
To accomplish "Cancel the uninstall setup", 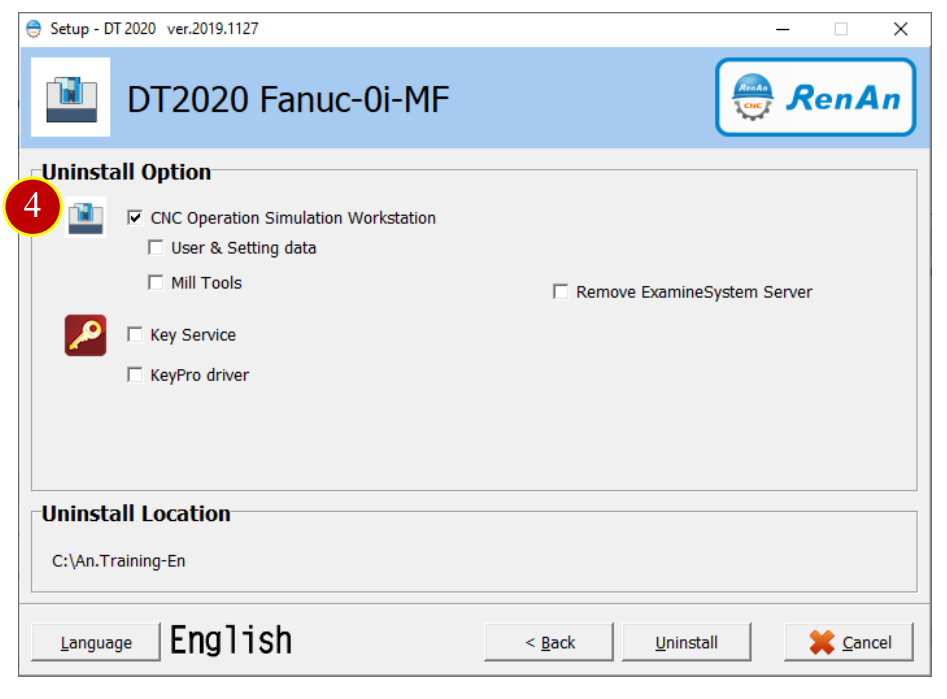I will click(x=849, y=642).
